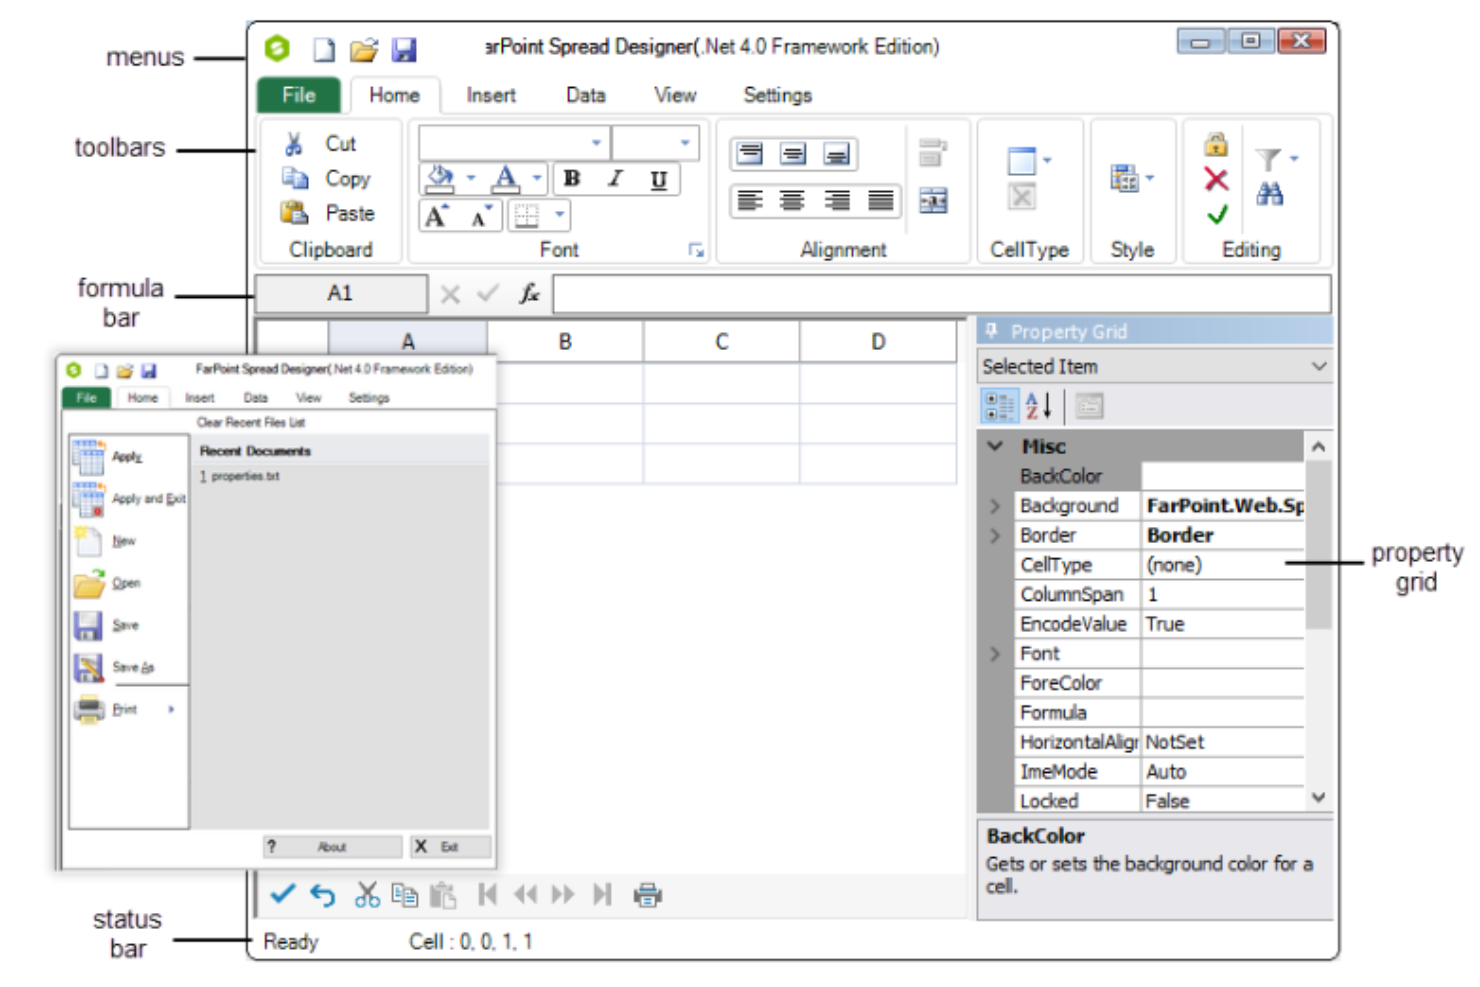Click the Paste icon in Clipboard group

[294, 212]
